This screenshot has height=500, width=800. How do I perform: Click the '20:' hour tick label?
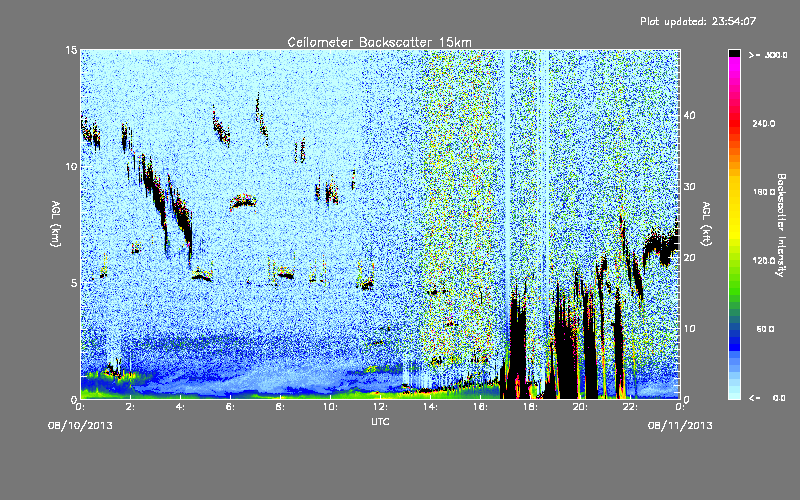click(x=580, y=407)
